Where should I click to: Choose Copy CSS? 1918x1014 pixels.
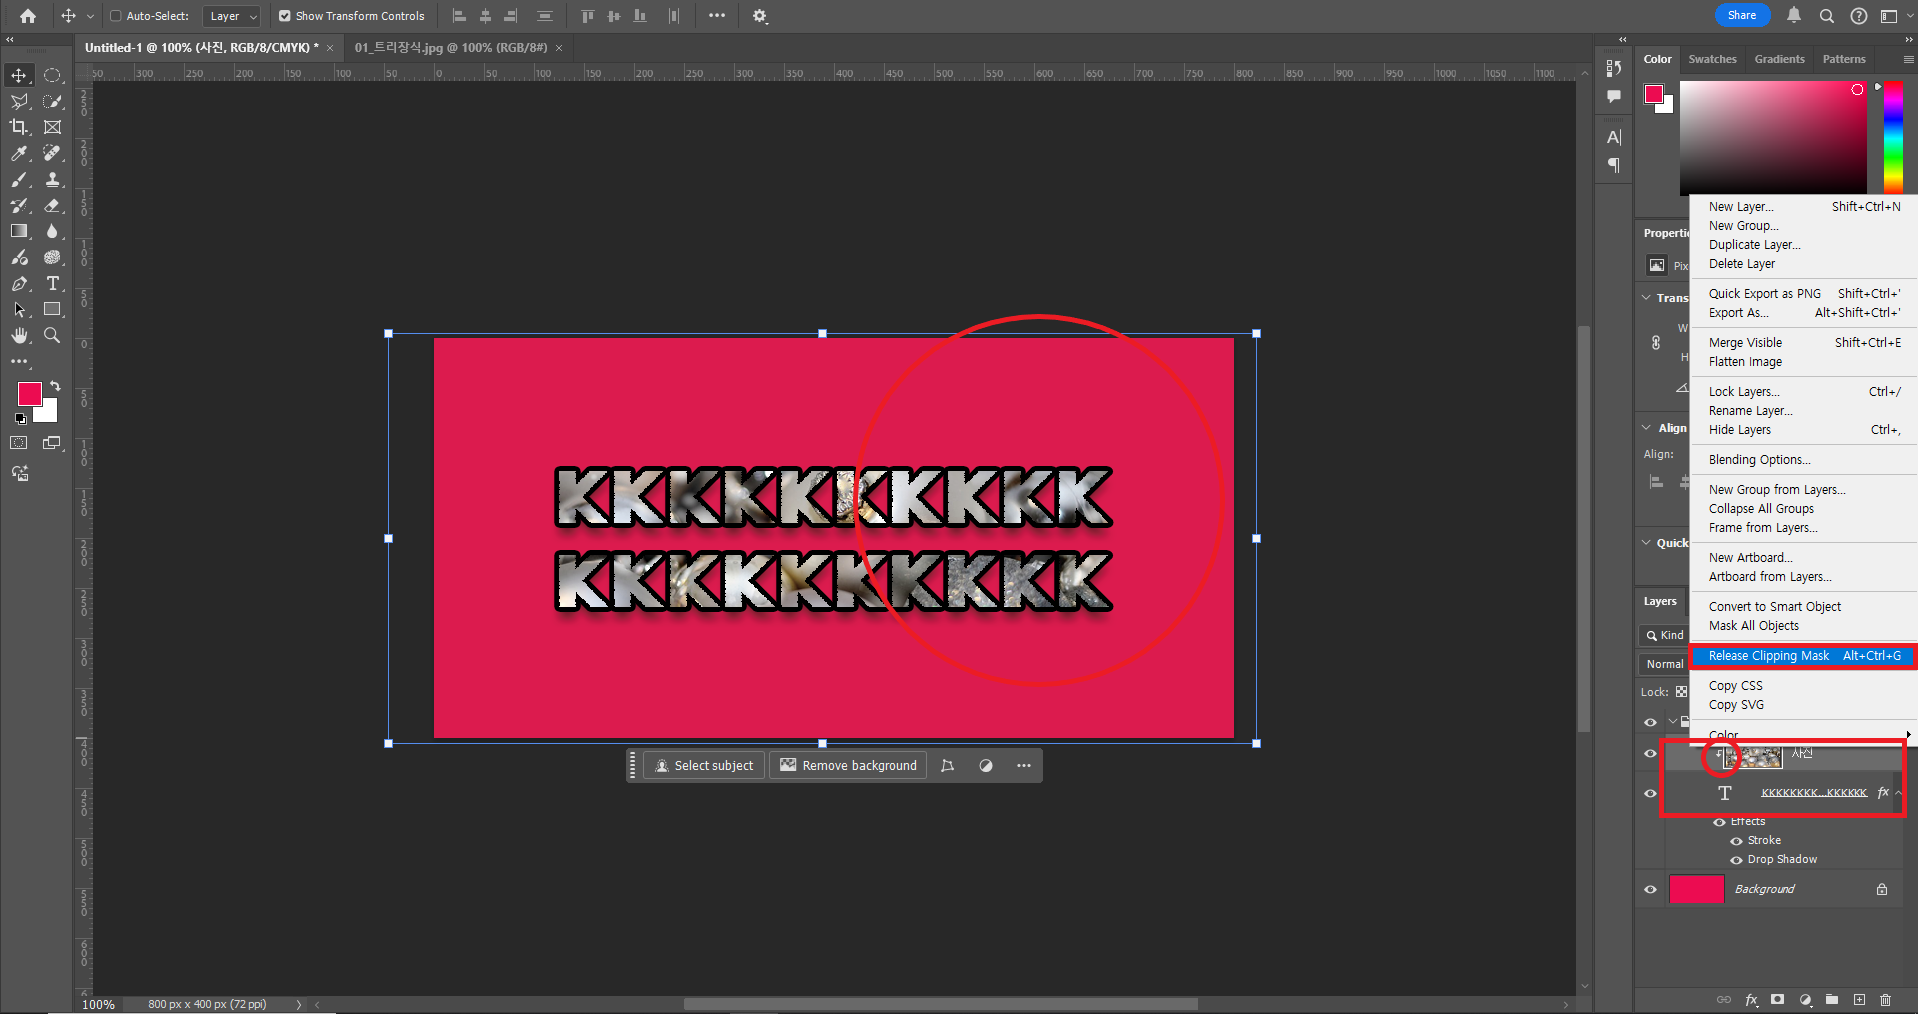[1735, 686]
